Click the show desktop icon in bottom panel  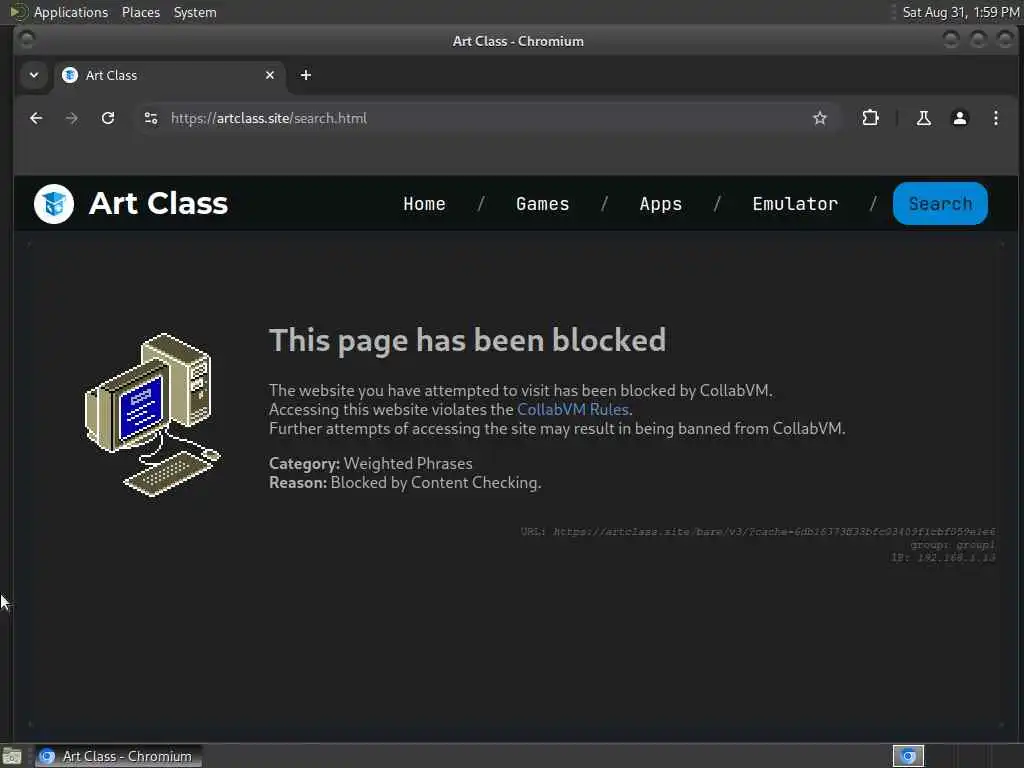click(12, 756)
